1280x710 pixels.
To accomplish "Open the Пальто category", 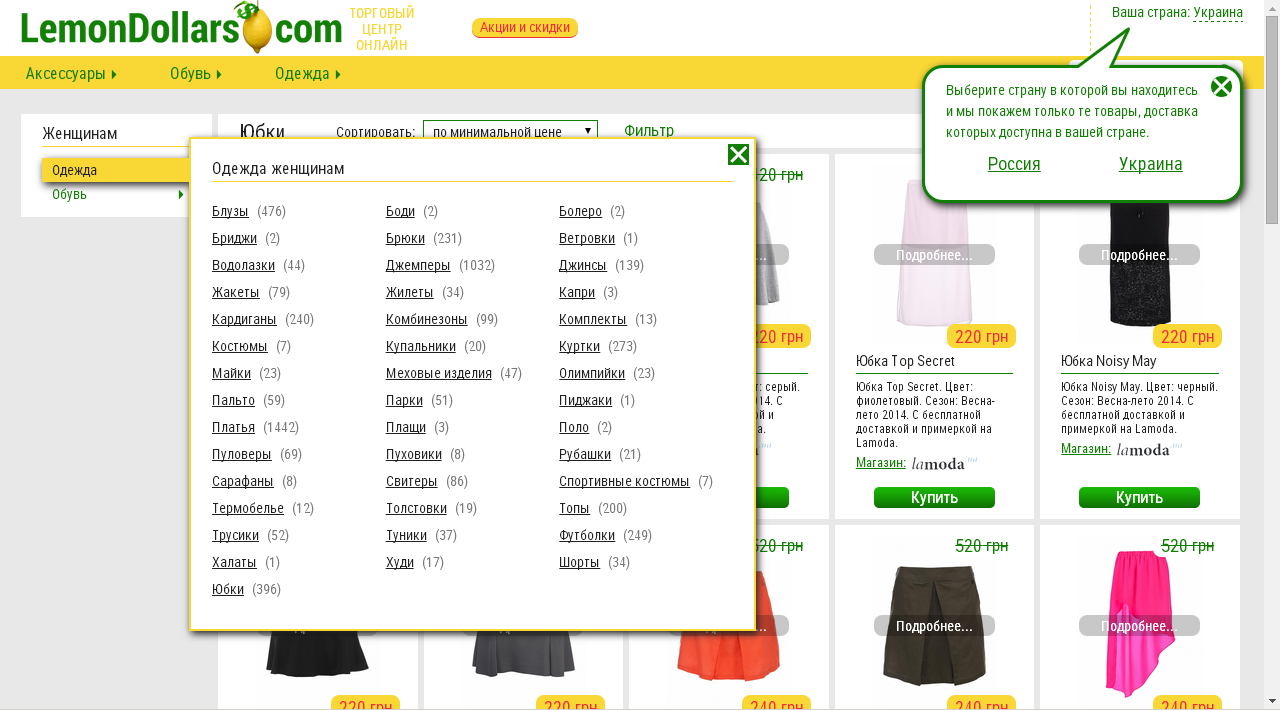I will 234,400.
